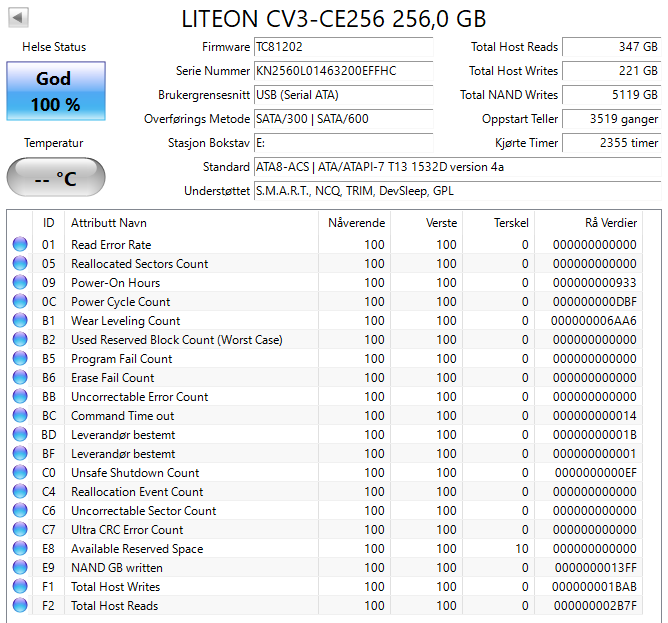Click the Oppstart Teller value field
The width and height of the screenshot is (668, 623).
[612, 119]
